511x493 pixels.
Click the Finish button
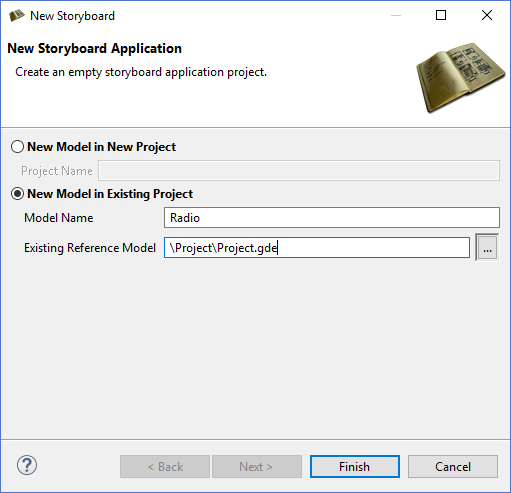click(x=355, y=467)
